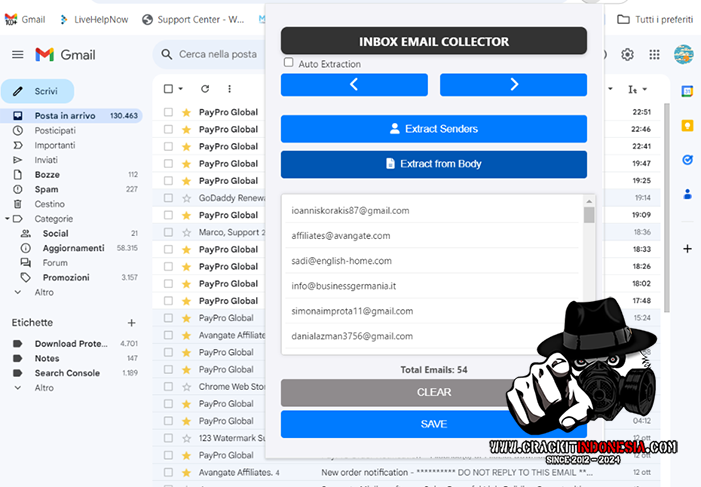Click the Extract Senders button

coord(433,129)
